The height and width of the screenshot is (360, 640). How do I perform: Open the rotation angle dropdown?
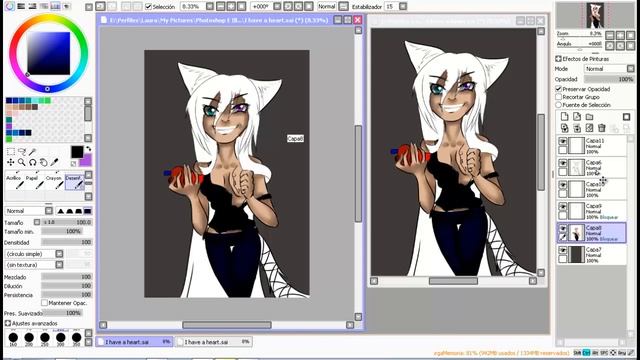pyautogui.click(x=277, y=7)
